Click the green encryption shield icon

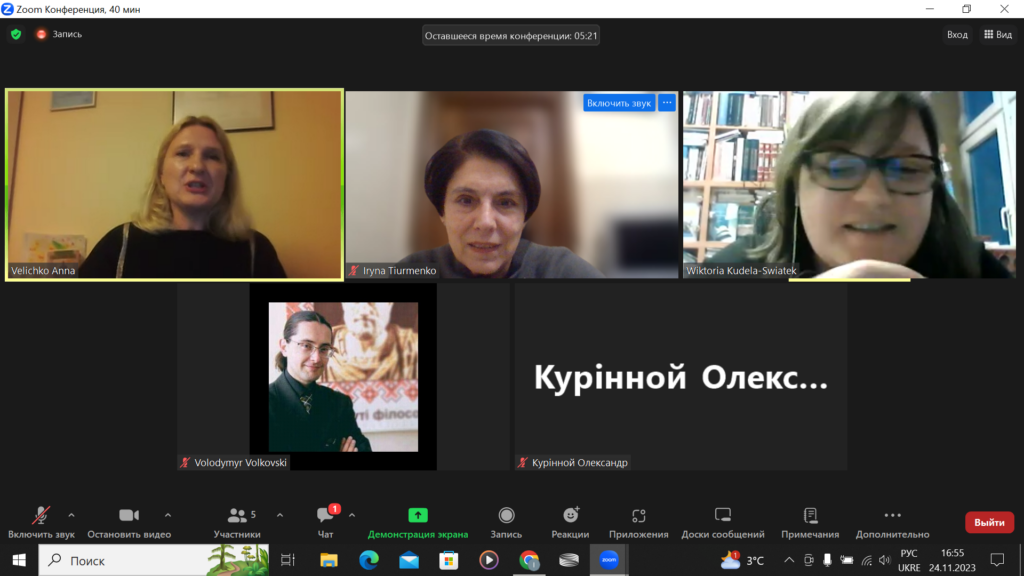pyautogui.click(x=16, y=34)
